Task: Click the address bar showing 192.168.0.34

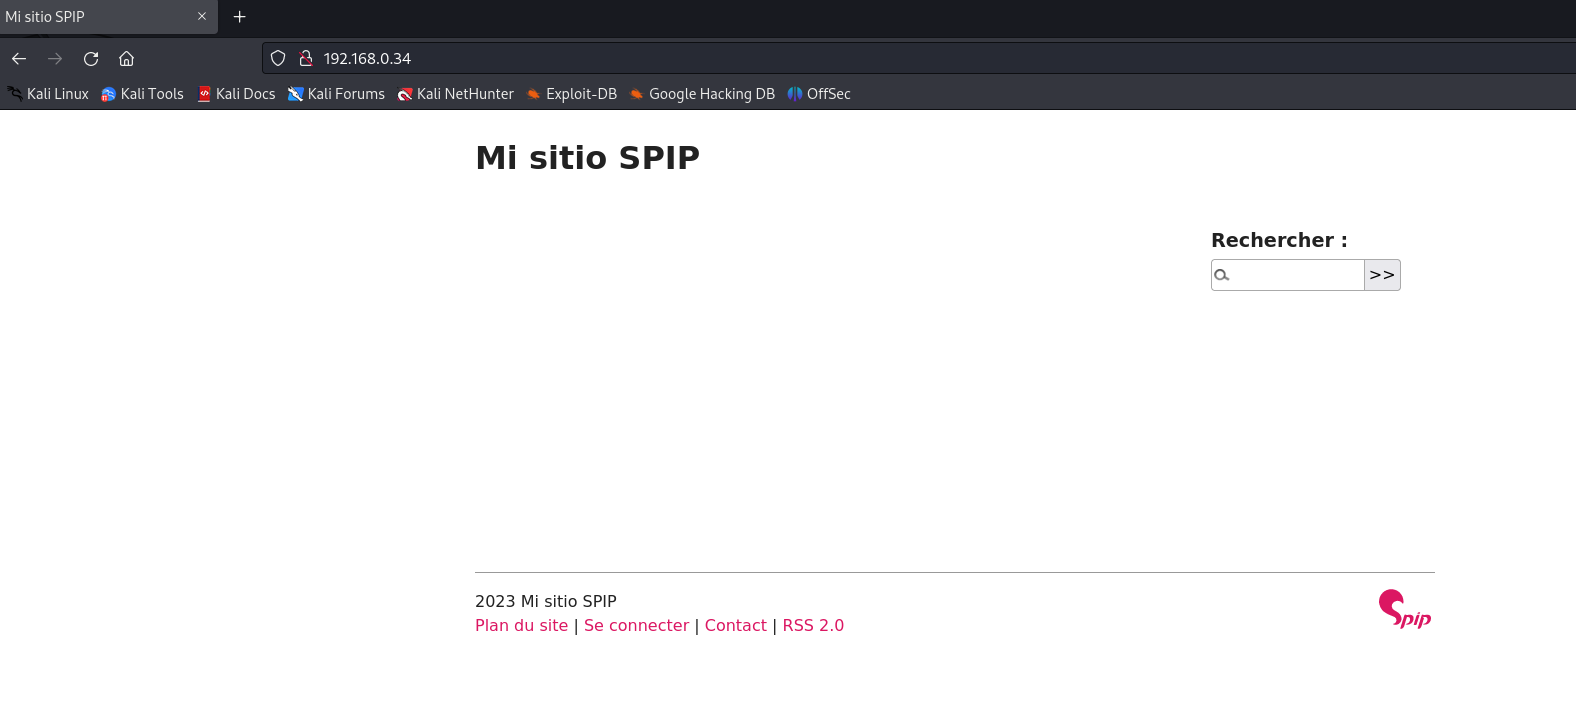Action: point(920,58)
